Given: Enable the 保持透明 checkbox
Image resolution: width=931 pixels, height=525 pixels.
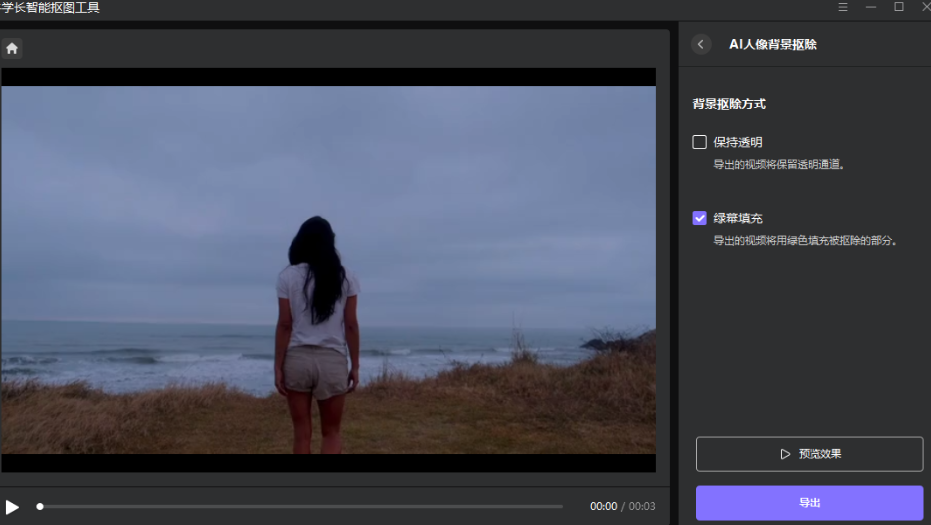Looking at the screenshot, I should coord(700,142).
